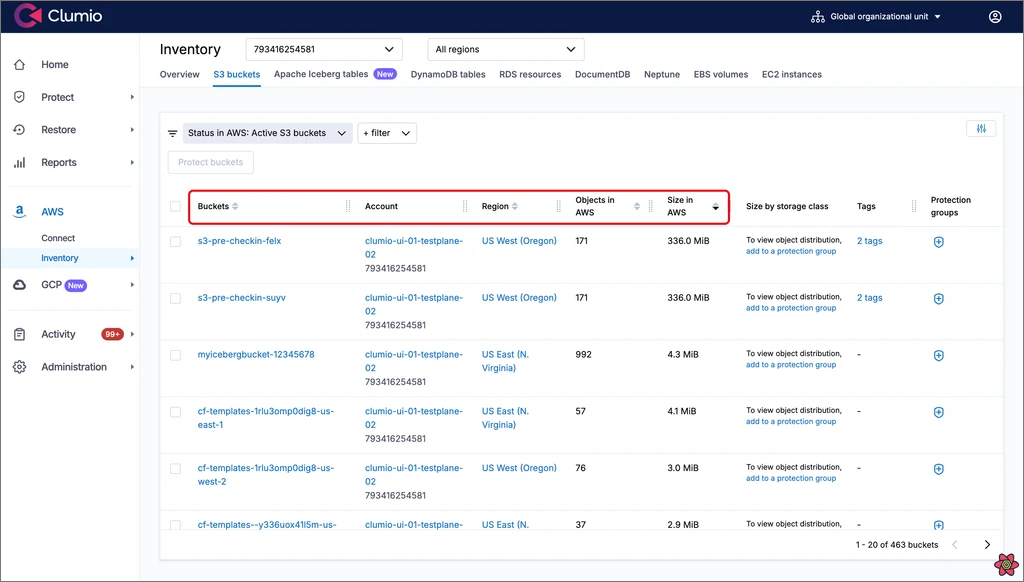Expand the Restore submenu arrow

[132, 130]
